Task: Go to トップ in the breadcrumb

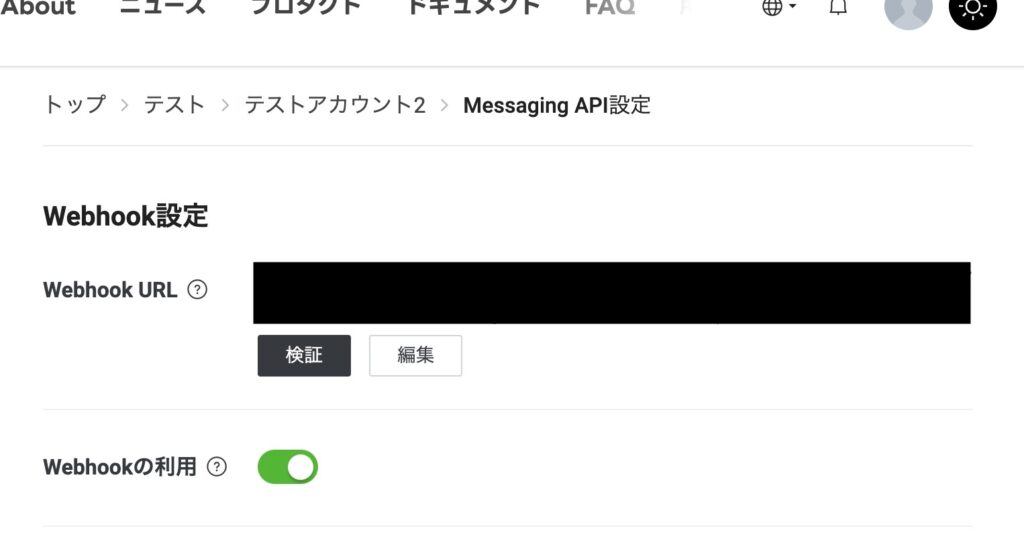Action: 74,105
